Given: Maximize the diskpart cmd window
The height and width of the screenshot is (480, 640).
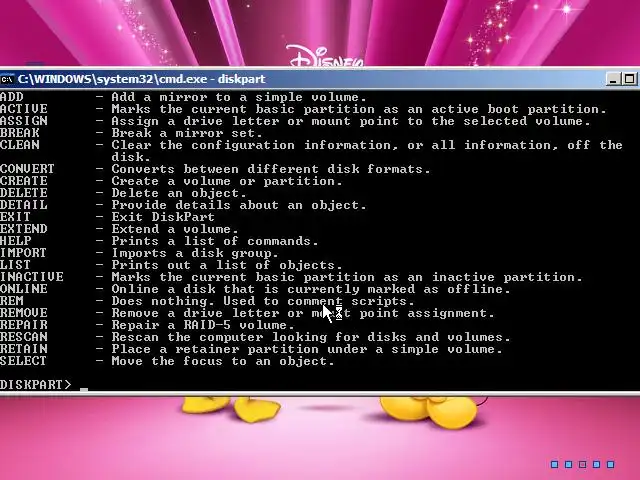Looking at the screenshot, I should (x=629, y=79).
